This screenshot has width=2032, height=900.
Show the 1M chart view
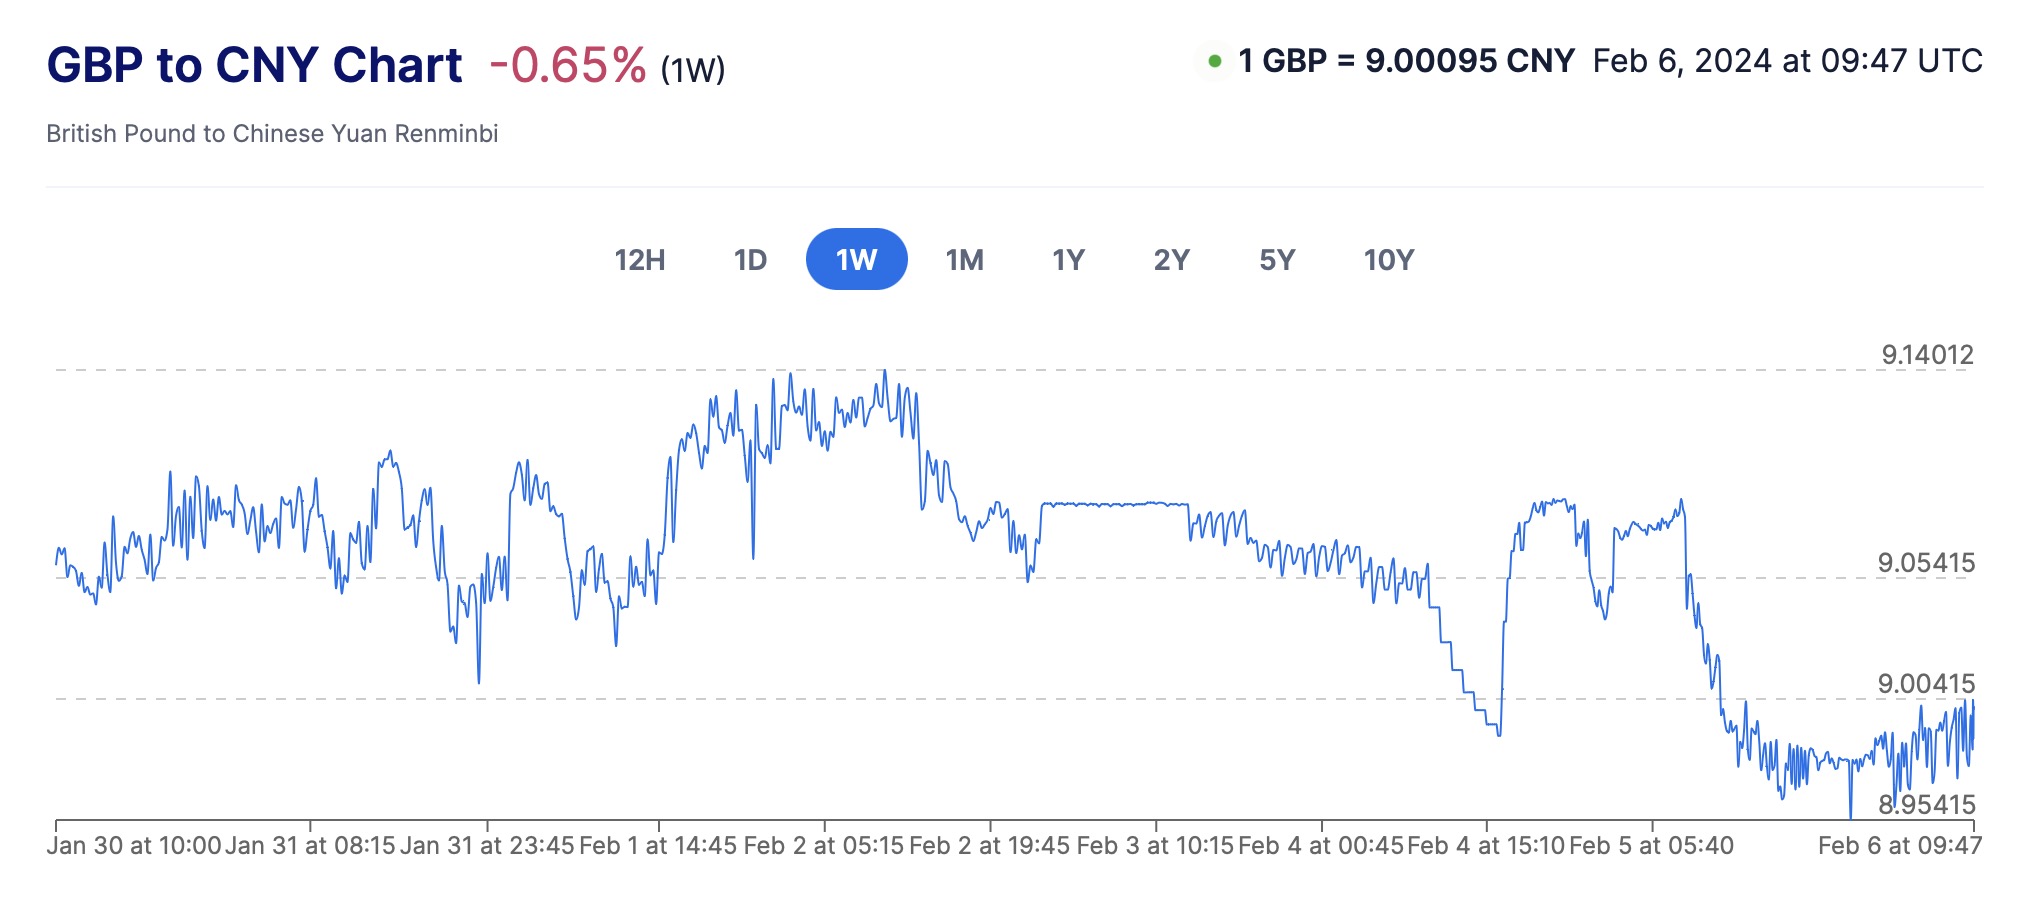[x=965, y=260]
